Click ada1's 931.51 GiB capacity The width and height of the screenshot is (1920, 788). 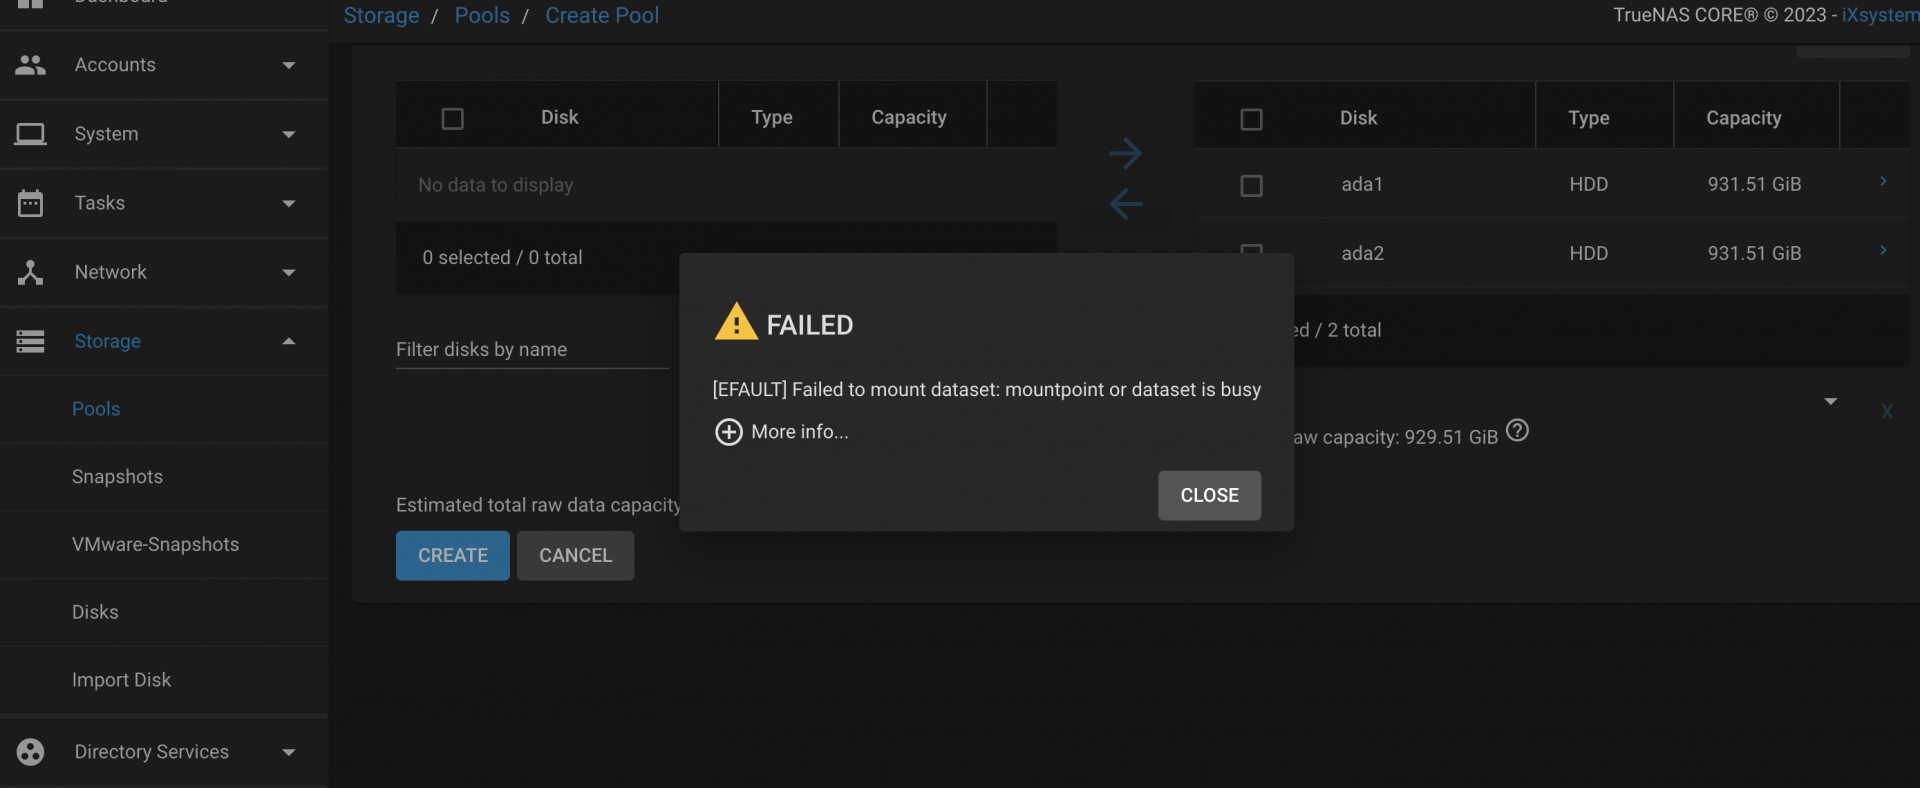point(1754,184)
